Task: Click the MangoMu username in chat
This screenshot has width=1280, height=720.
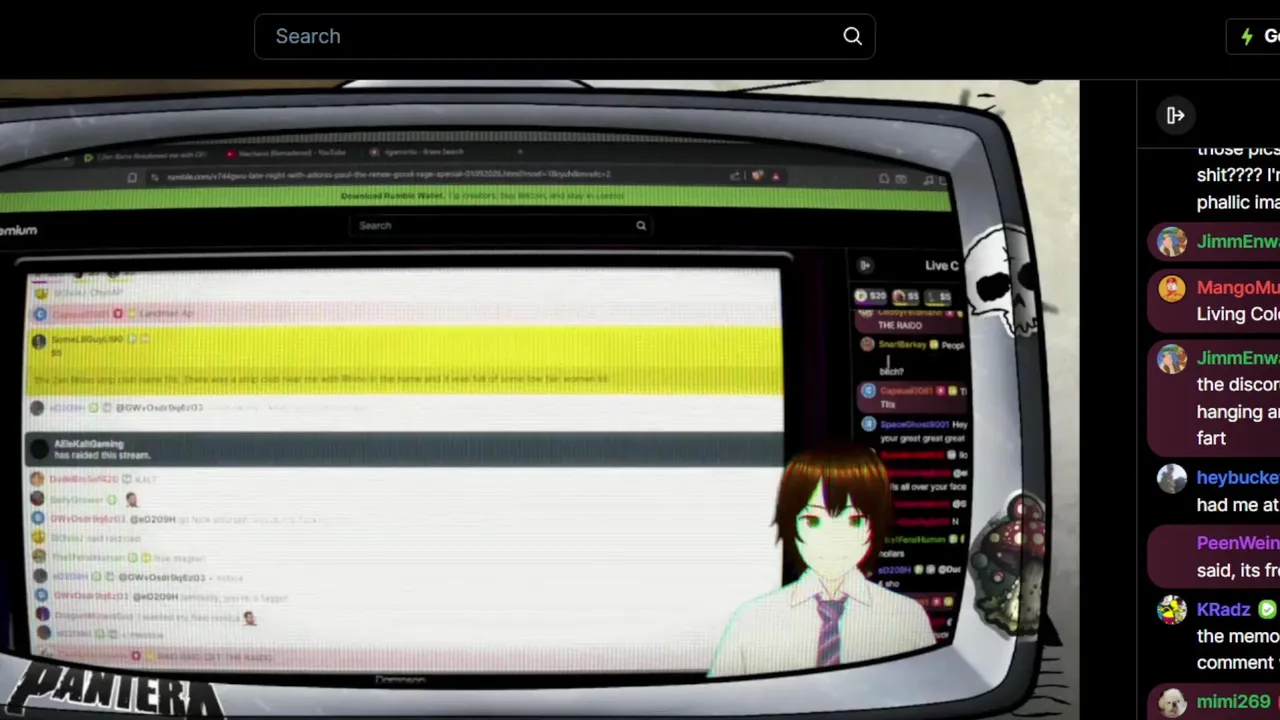Action: click(1238, 288)
